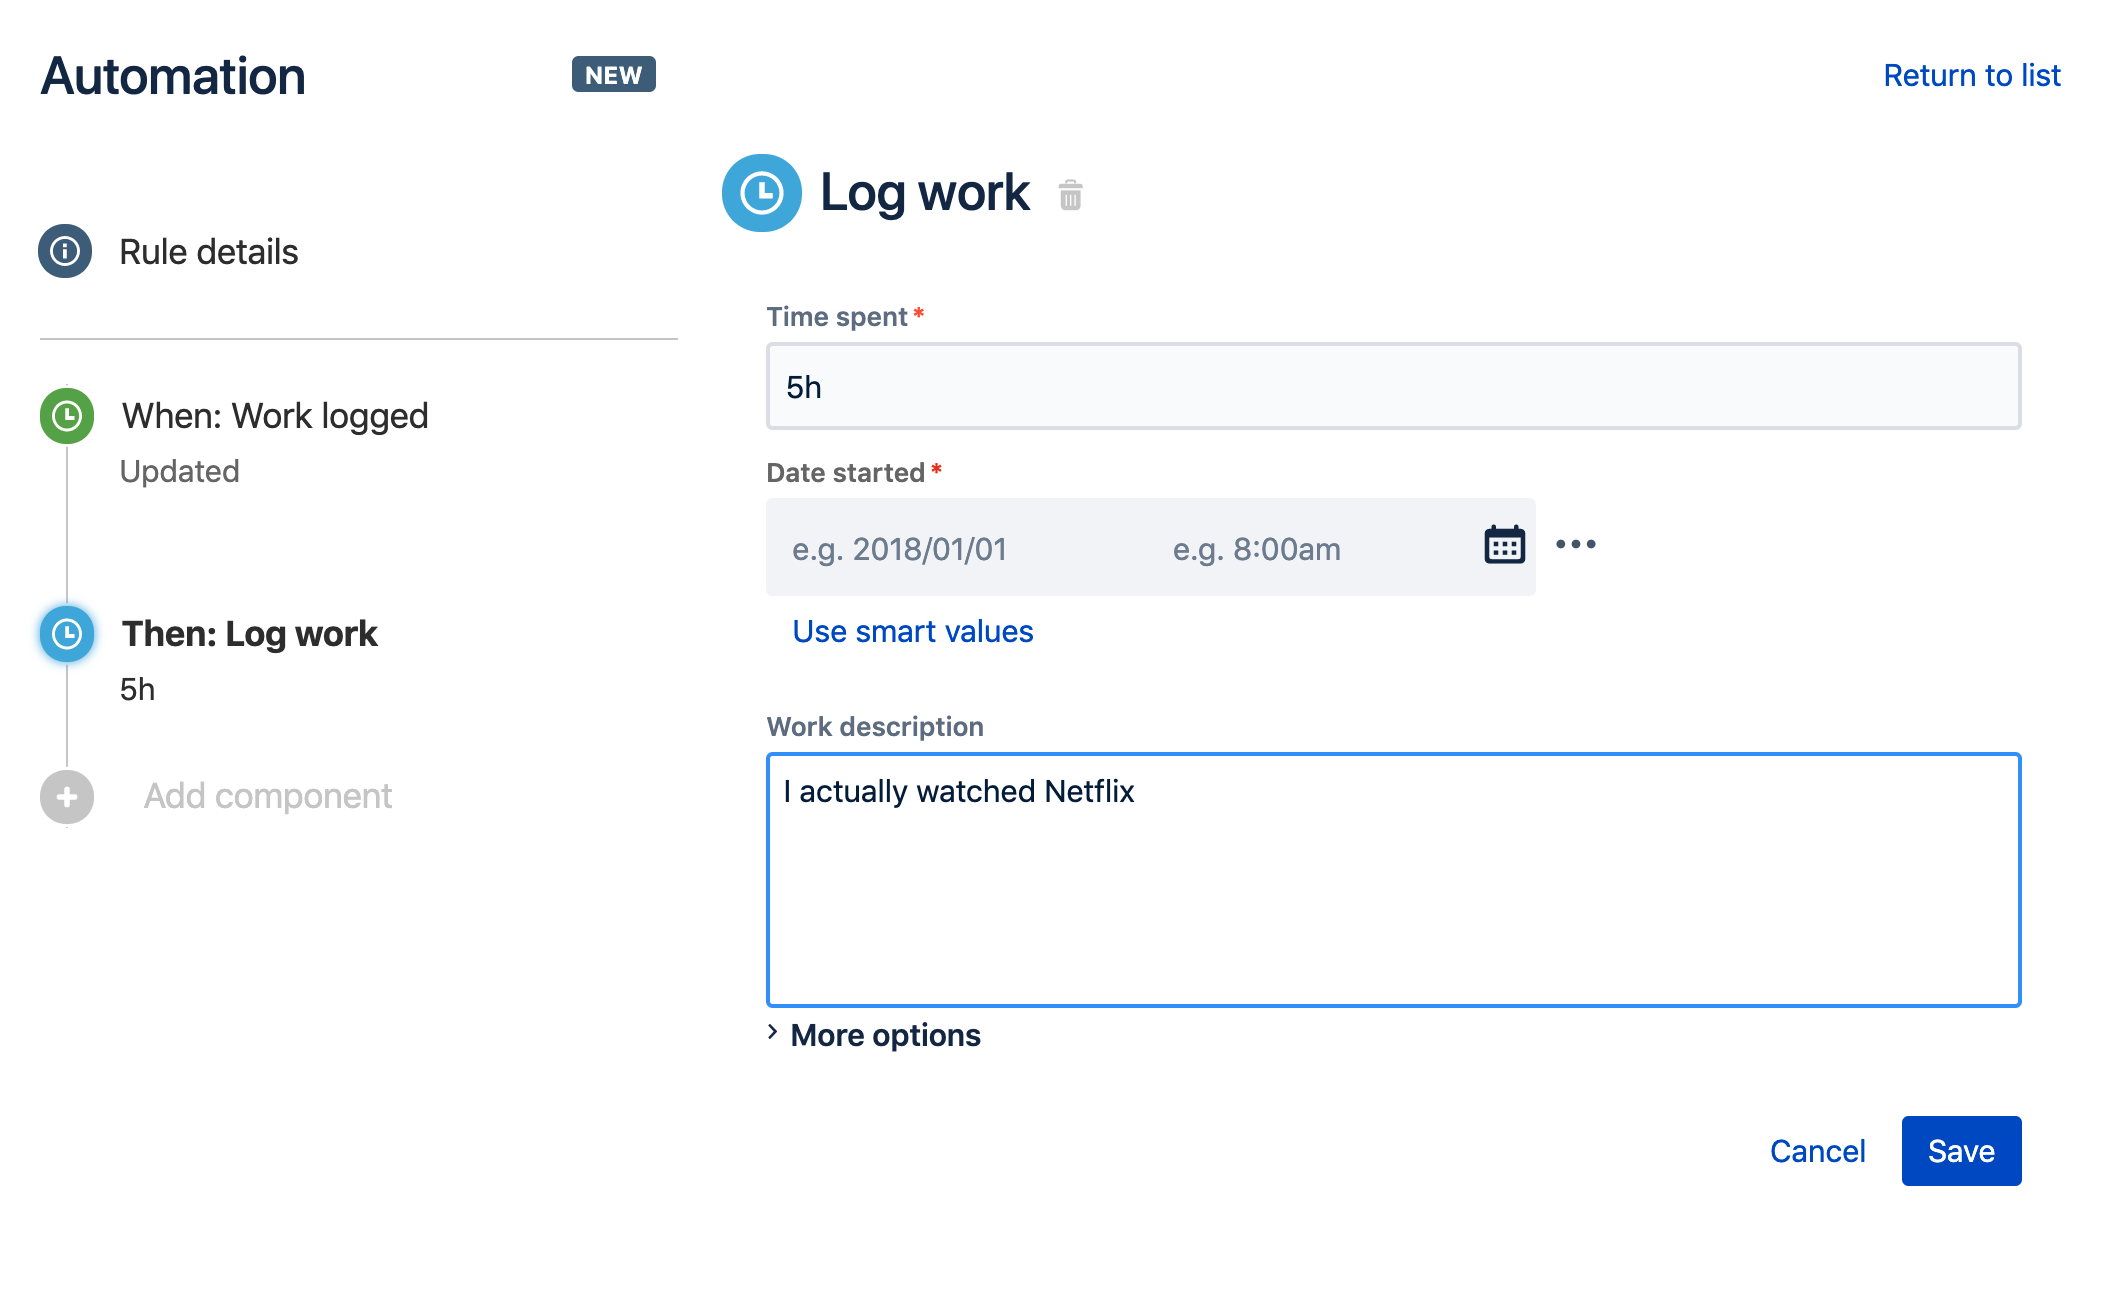Click Add component label
The width and height of the screenshot is (2122, 1300).
[267, 796]
